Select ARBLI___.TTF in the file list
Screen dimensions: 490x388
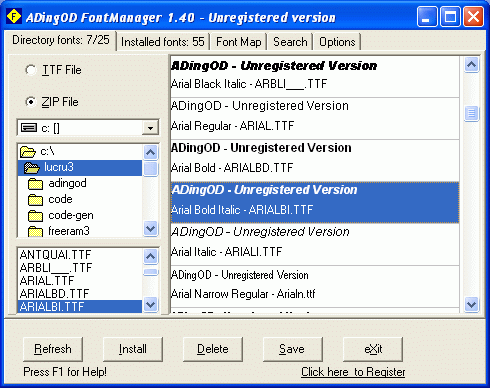click(80, 268)
